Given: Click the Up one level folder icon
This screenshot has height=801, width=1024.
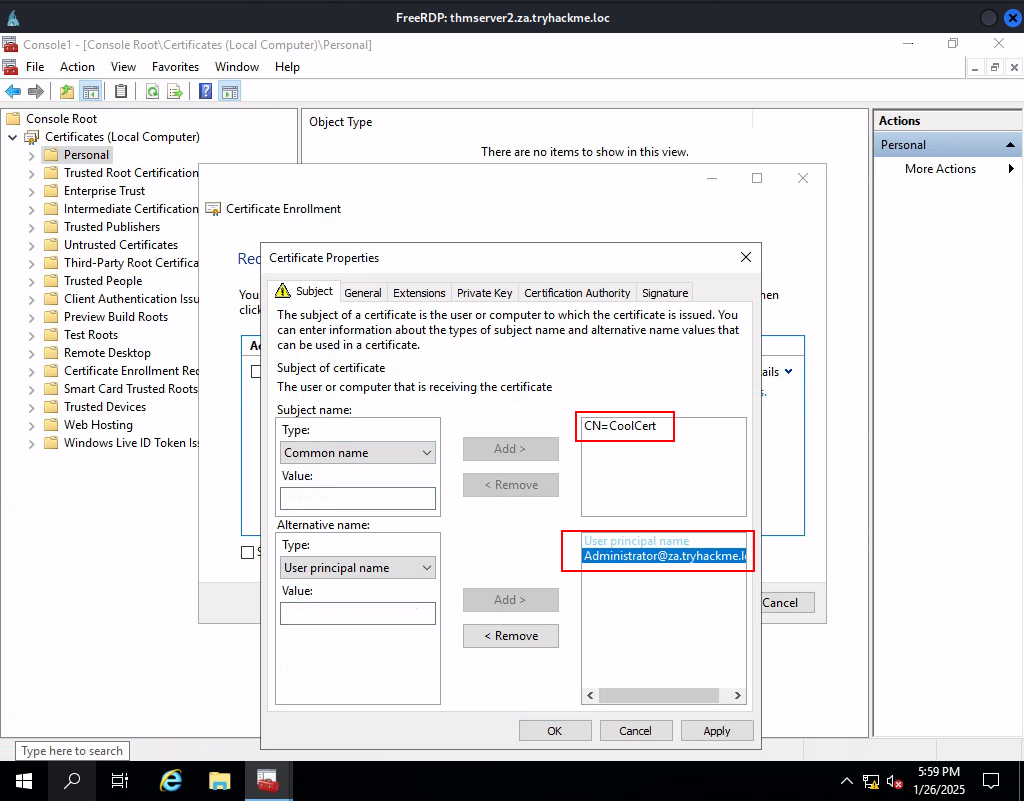Looking at the screenshot, I should [x=67, y=91].
